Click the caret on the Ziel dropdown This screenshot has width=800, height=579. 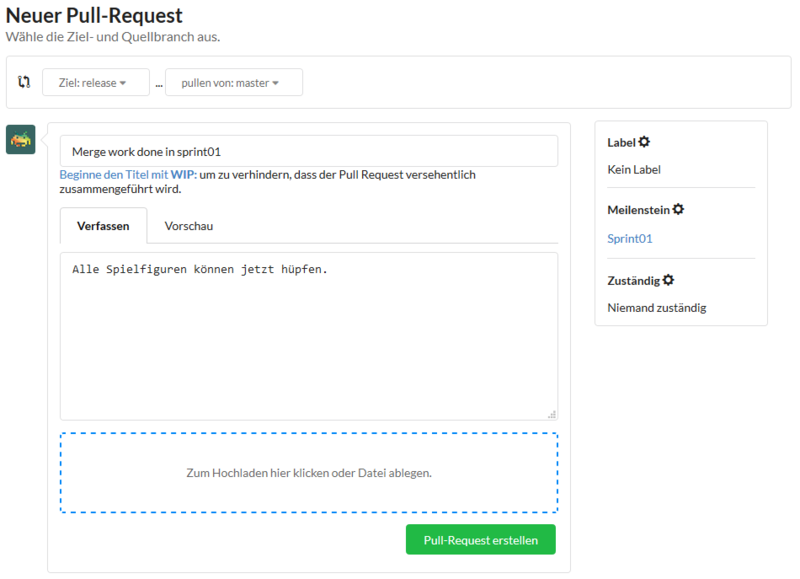pos(123,82)
